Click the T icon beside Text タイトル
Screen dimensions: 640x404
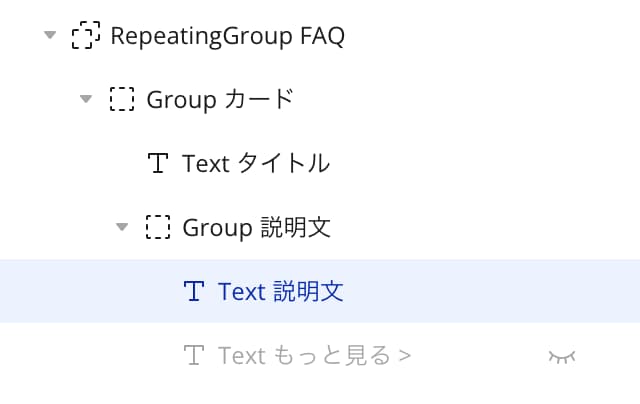pos(158,163)
